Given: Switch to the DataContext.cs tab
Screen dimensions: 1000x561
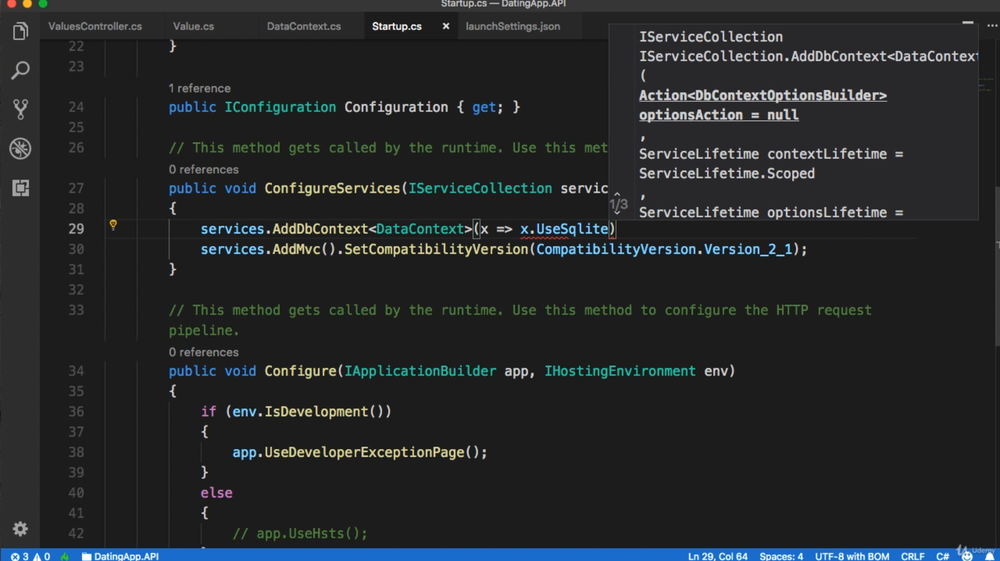Looking at the screenshot, I should click(x=304, y=26).
